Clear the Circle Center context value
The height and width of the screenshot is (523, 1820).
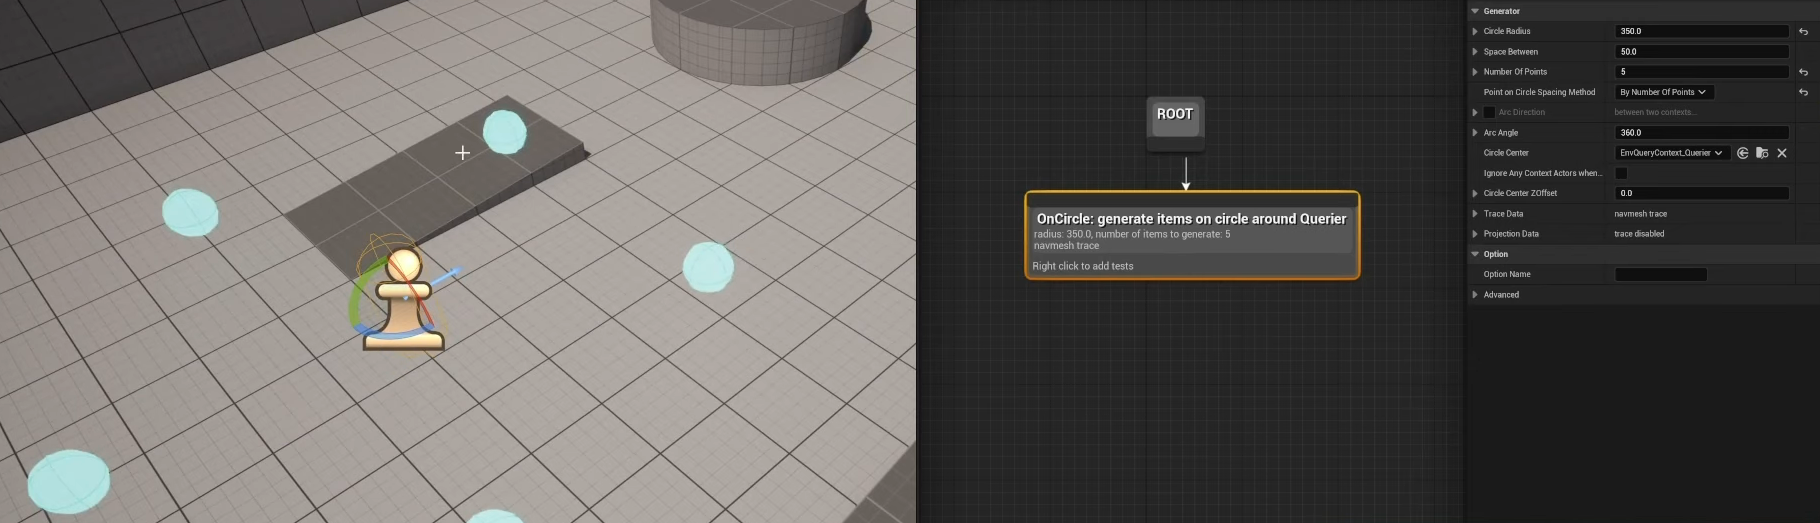coord(1782,153)
